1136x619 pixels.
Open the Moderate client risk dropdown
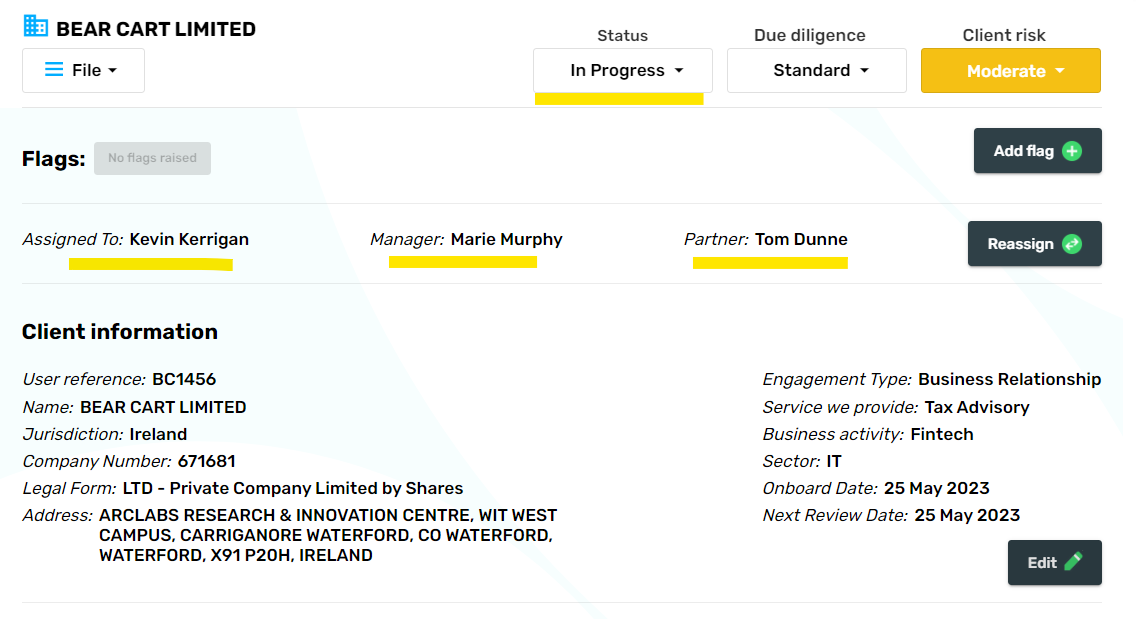pos(1011,71)
